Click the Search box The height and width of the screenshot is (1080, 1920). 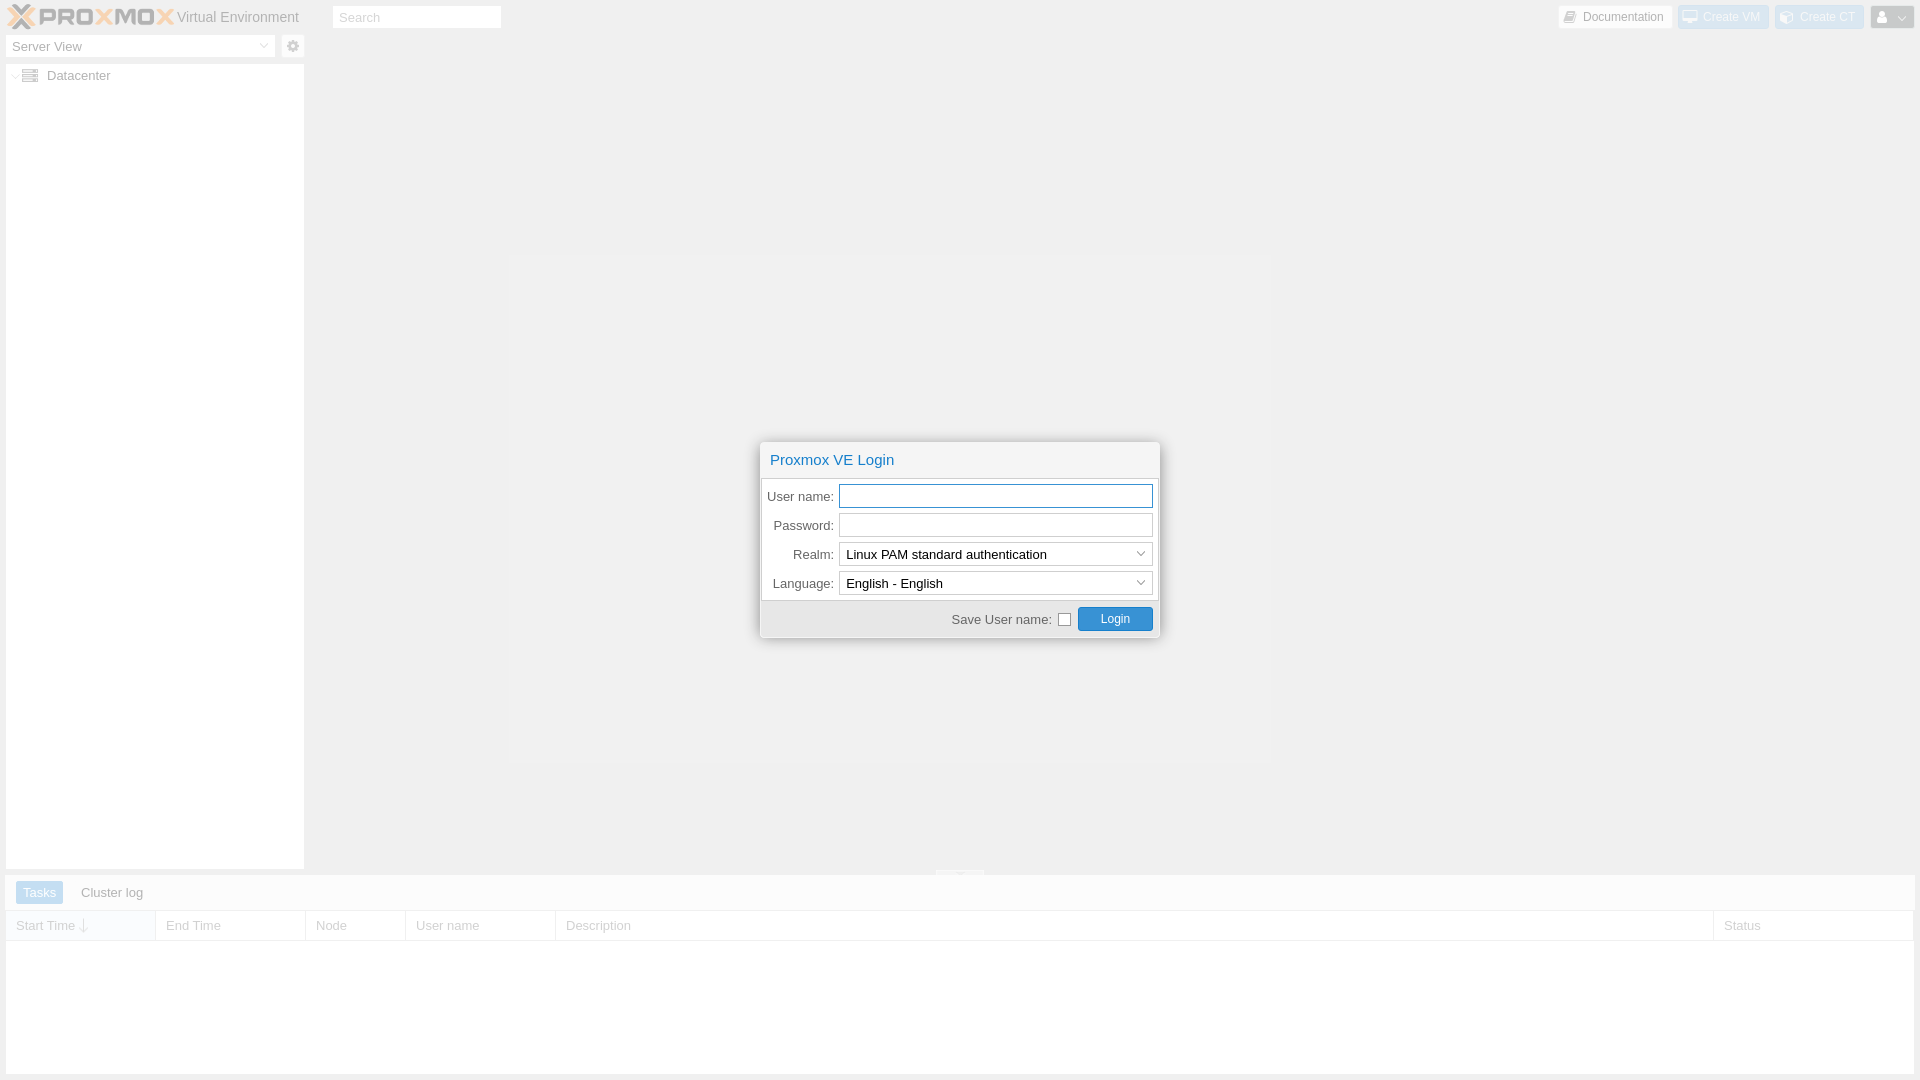point(417,17)
